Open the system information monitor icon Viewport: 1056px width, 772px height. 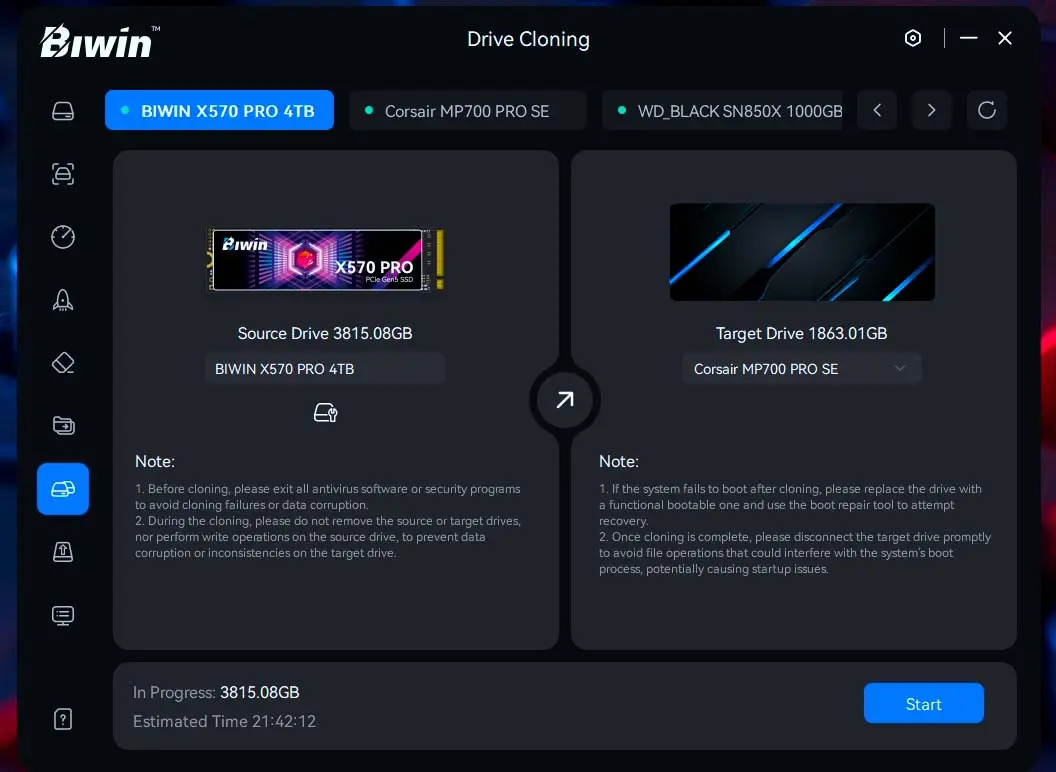pos(63,615)
